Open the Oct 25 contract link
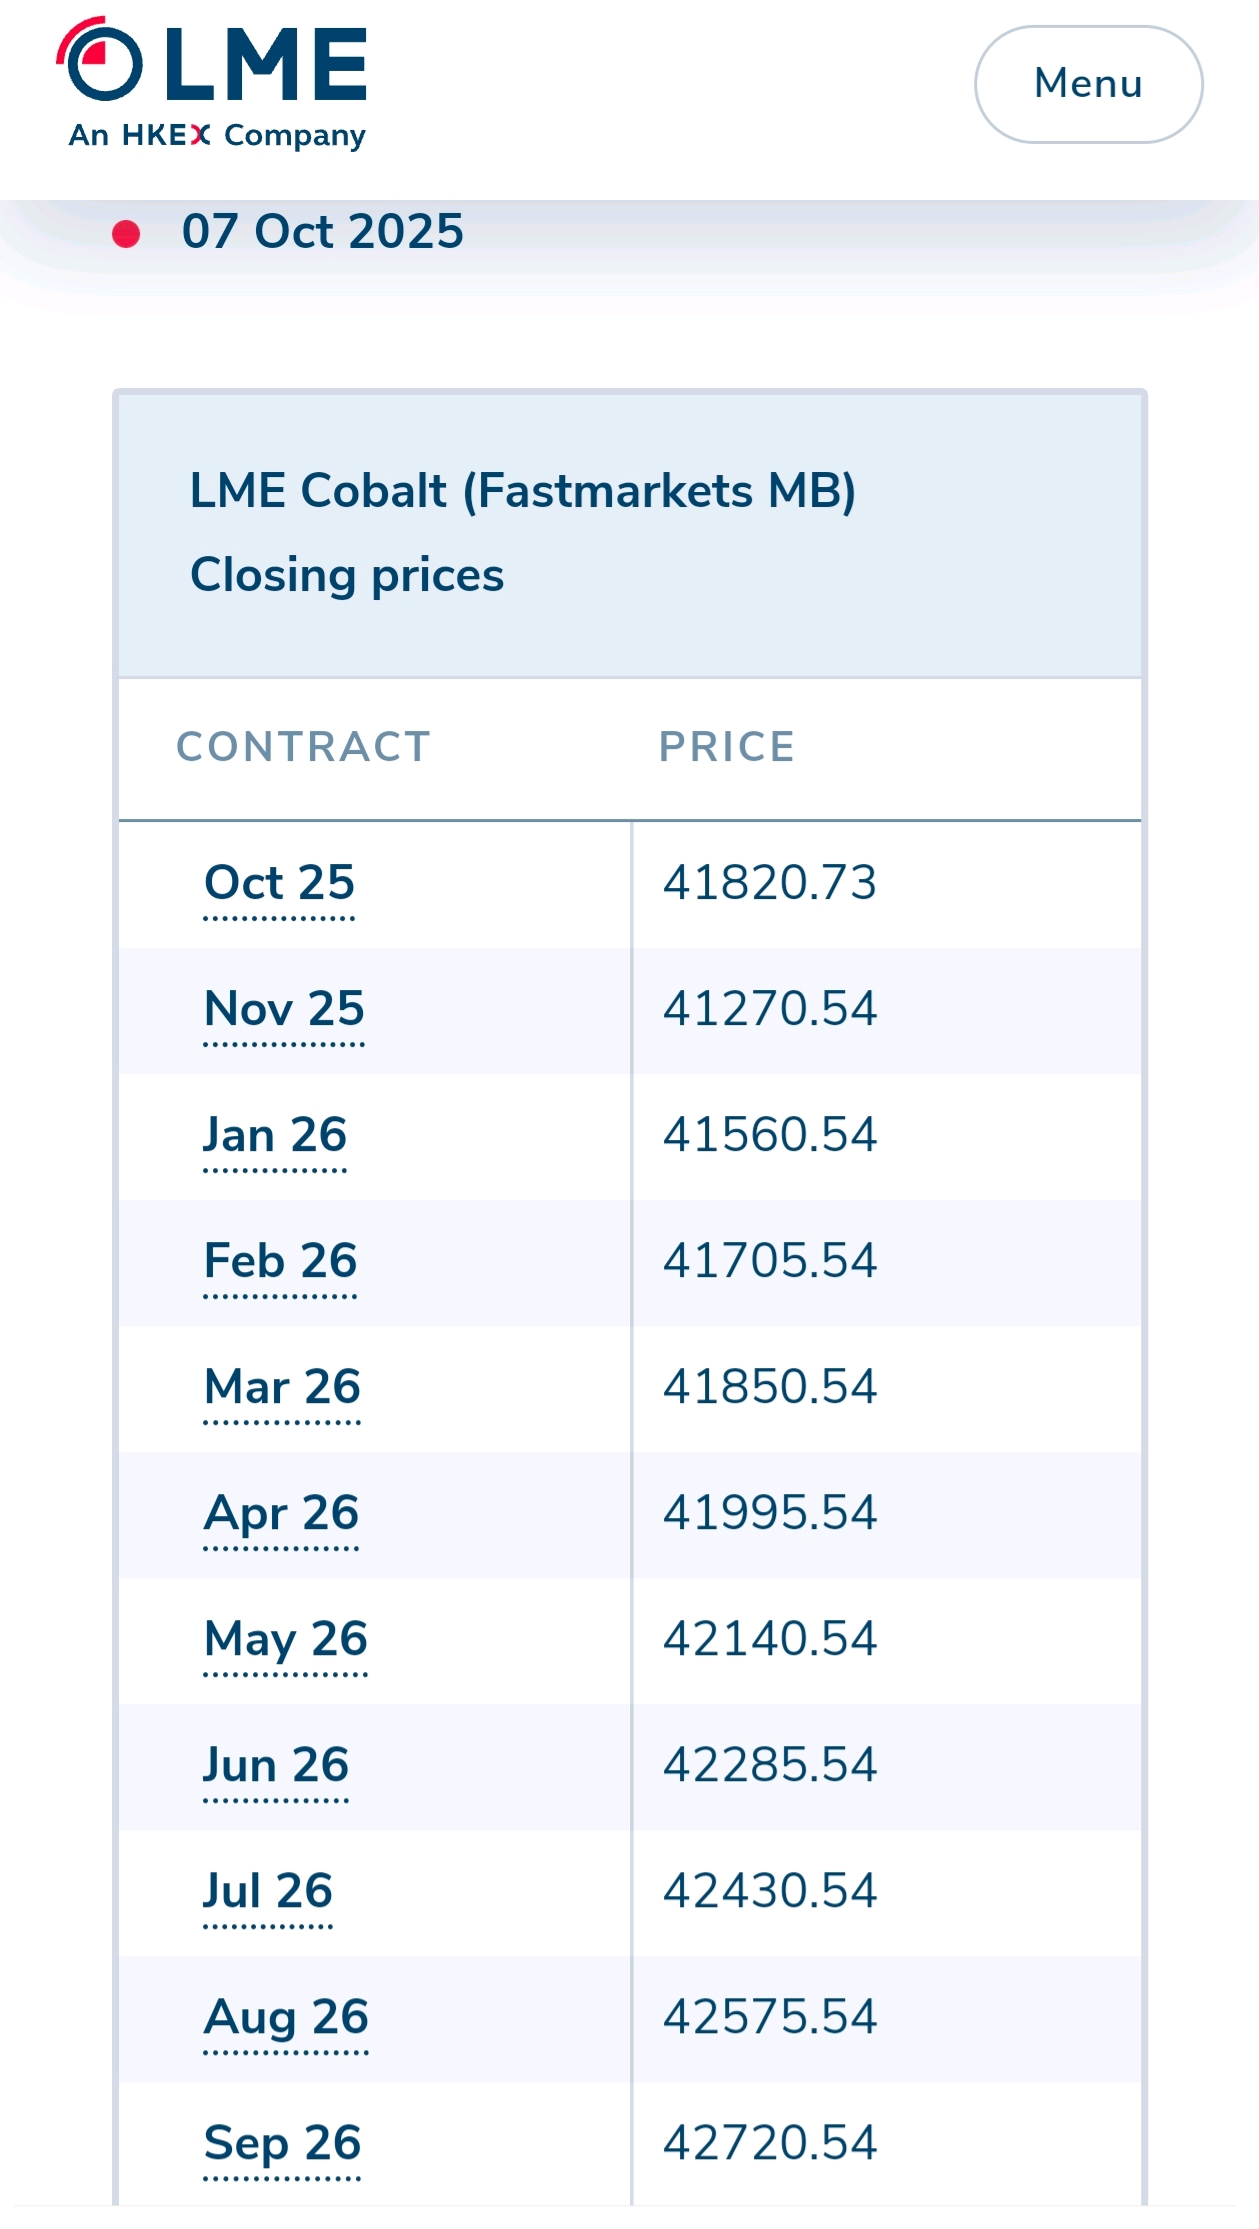Screen dimensions: 1259x2229 click(x=279, y=883)
